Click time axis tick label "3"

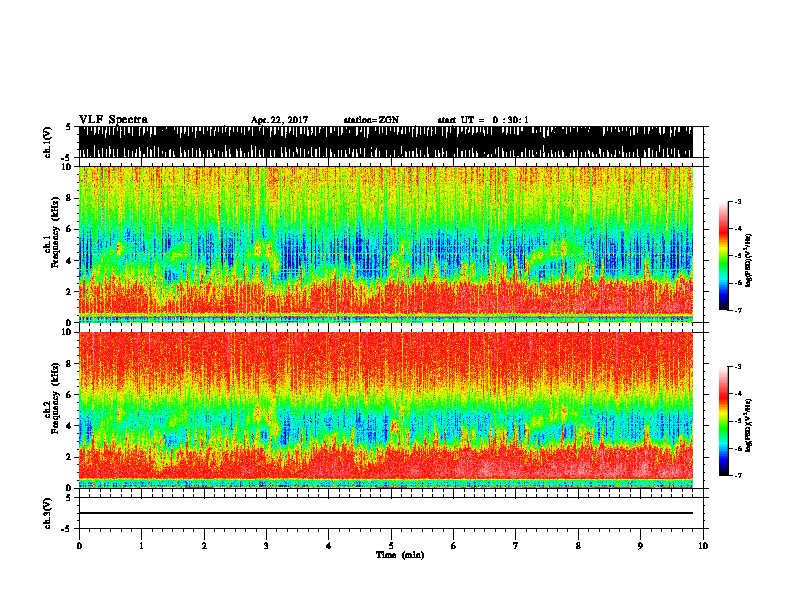coord(266,546)
